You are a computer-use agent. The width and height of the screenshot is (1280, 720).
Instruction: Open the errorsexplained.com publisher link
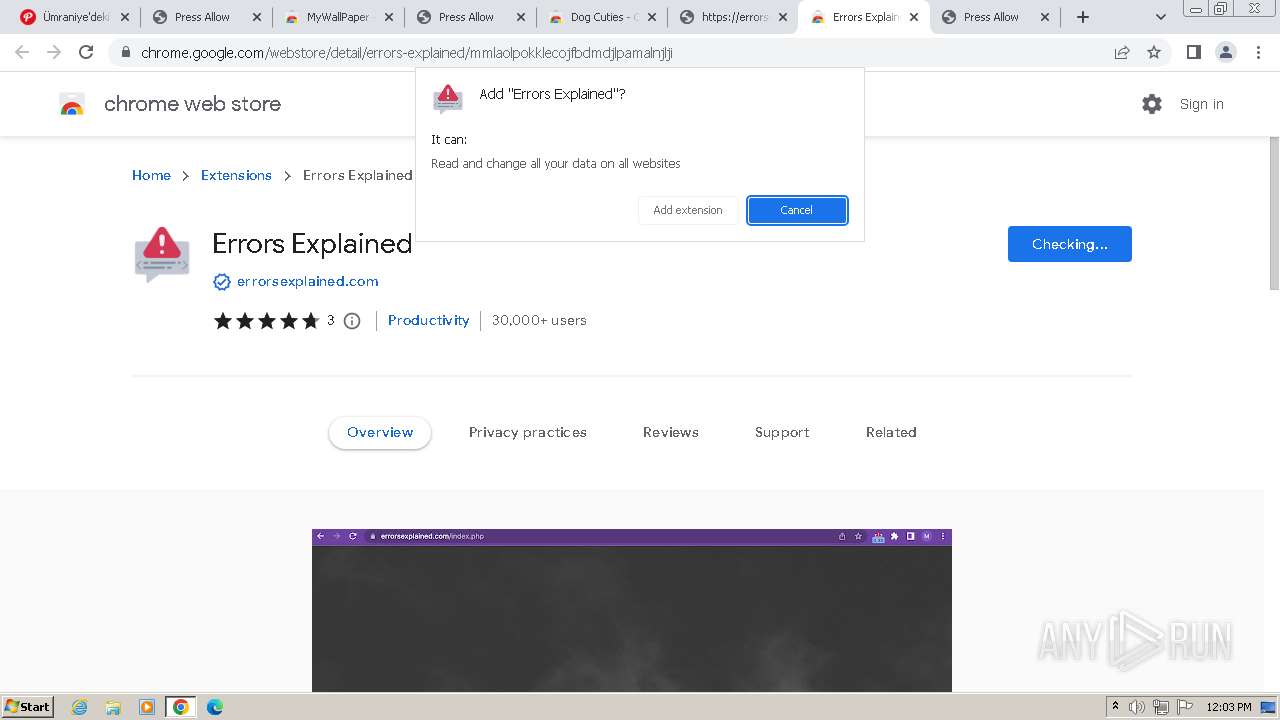pos(307,281)
